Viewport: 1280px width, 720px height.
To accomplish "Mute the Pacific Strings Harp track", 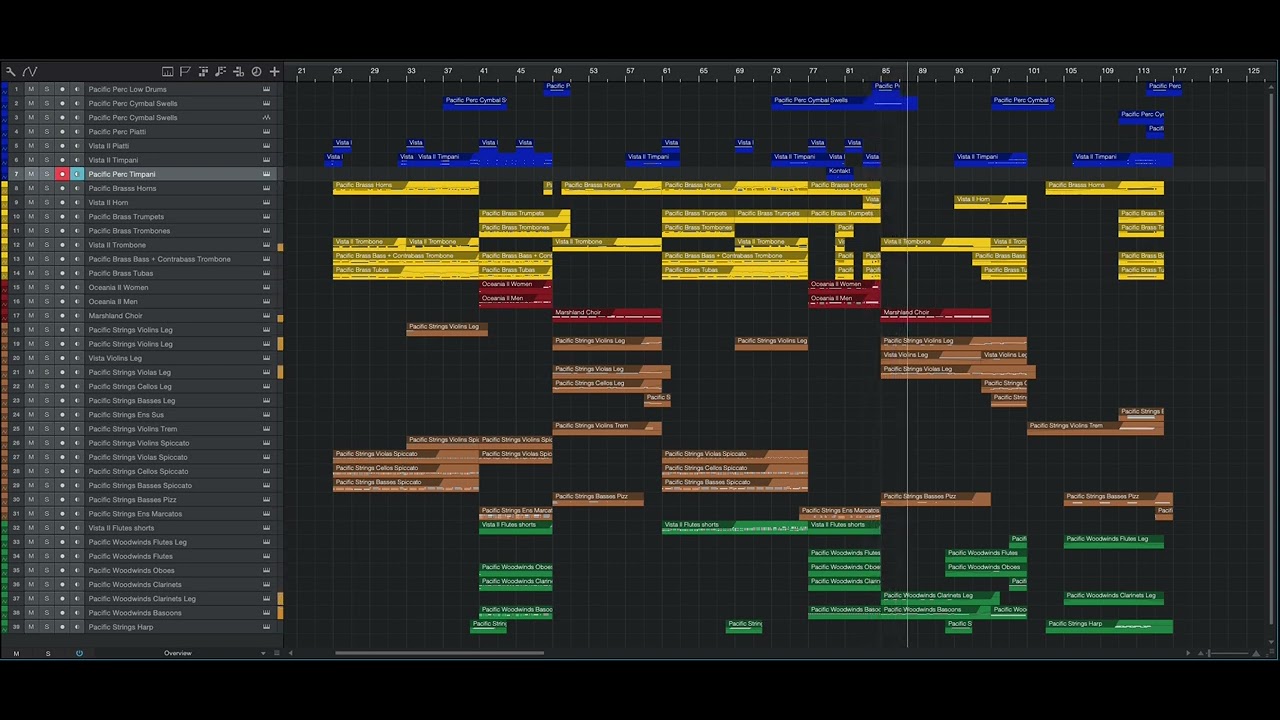I will tap(31, 627).
